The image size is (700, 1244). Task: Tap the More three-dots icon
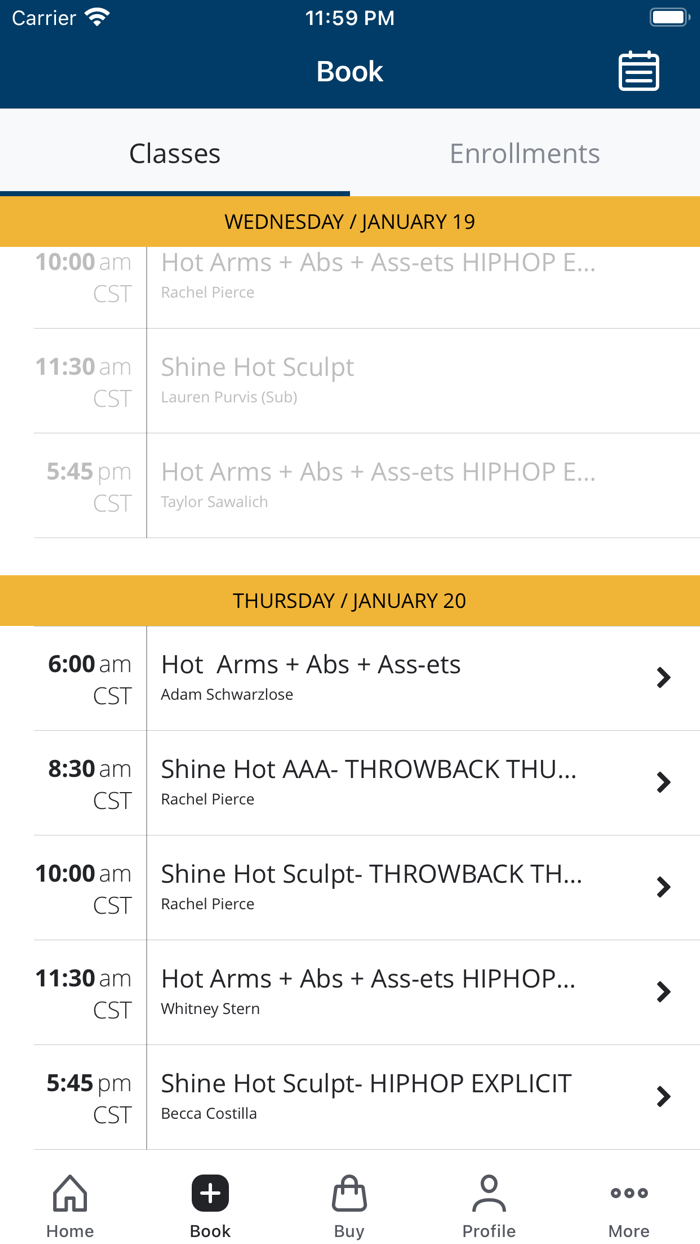click(x=629, y=1194)
